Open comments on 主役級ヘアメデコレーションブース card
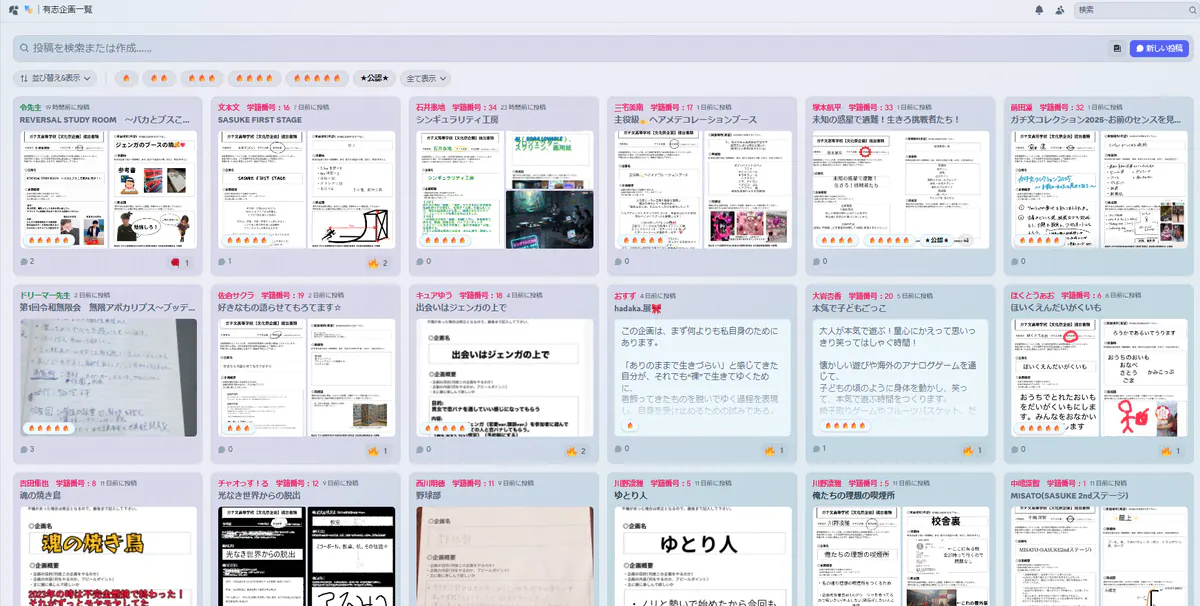 [622, 262]
